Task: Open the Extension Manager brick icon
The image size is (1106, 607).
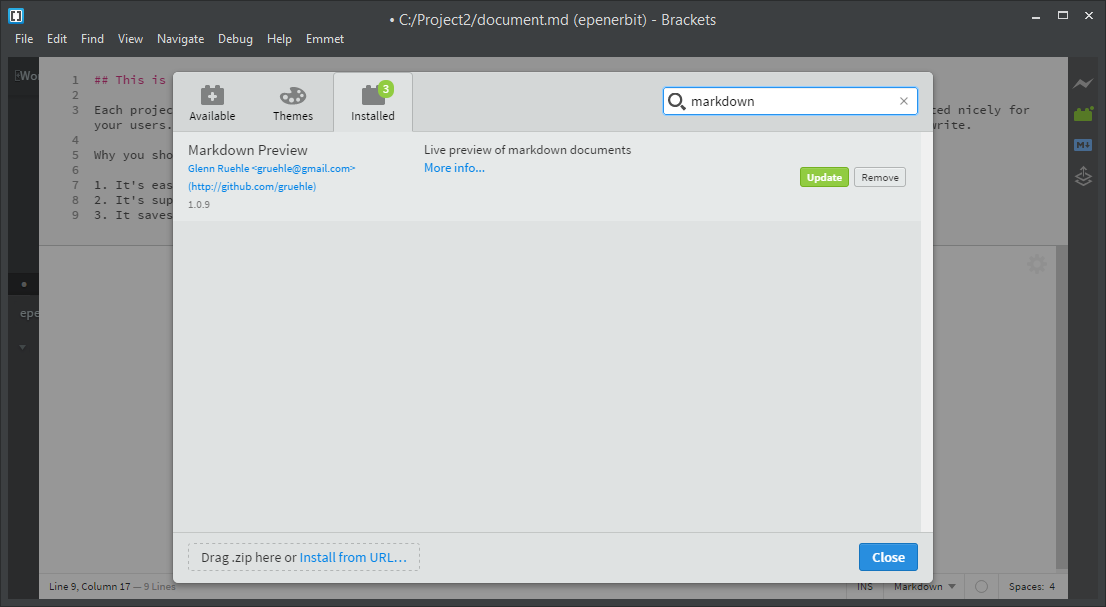Action: tap(1083, 114)
